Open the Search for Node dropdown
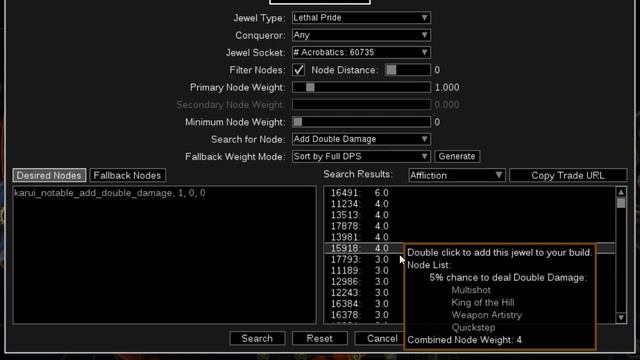This screenshot has width=640, height=360. coord(361,139)
